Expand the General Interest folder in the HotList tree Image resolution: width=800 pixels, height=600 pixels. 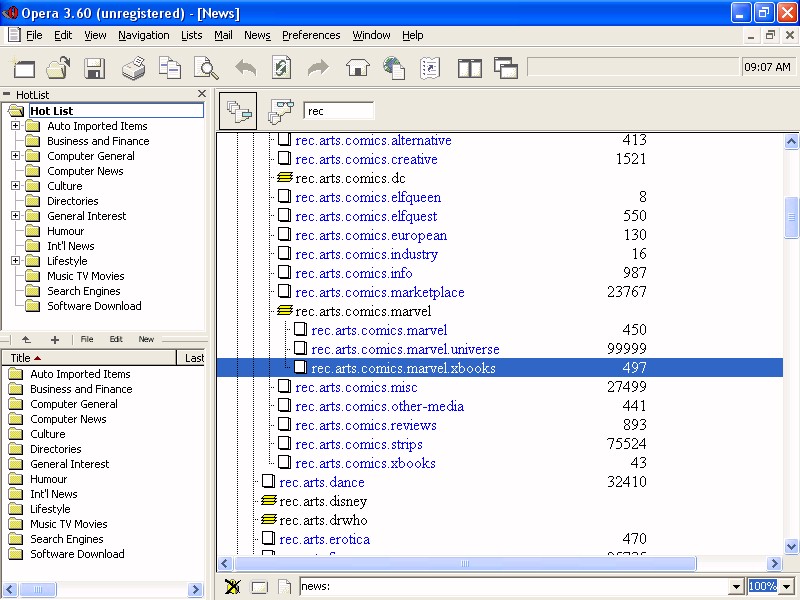16,216
